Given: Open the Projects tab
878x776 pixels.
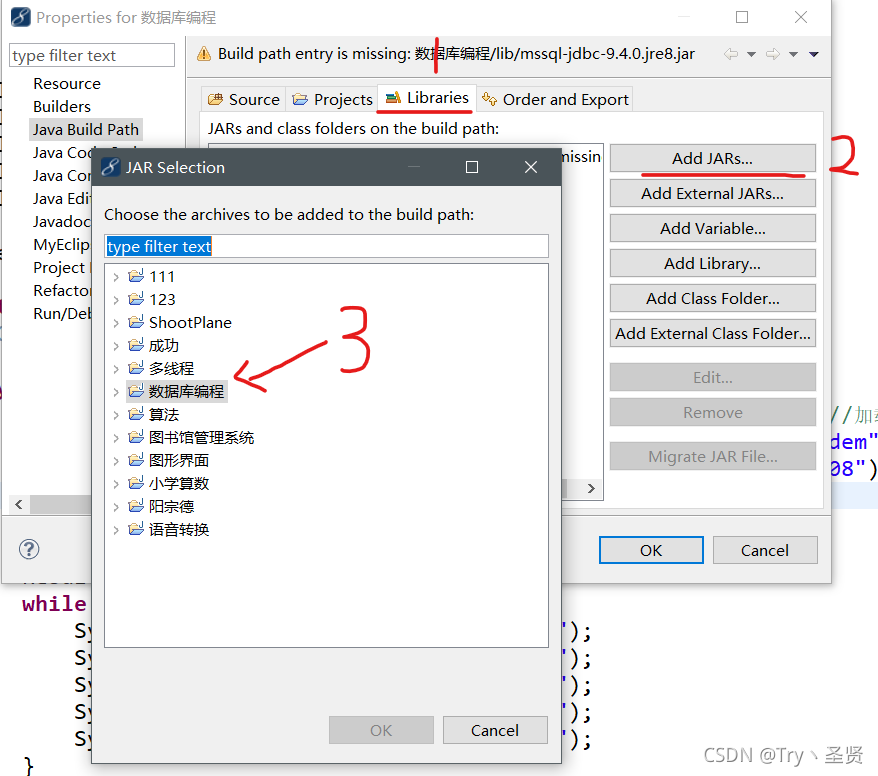Looking at the screenshot, I should 331,99.
